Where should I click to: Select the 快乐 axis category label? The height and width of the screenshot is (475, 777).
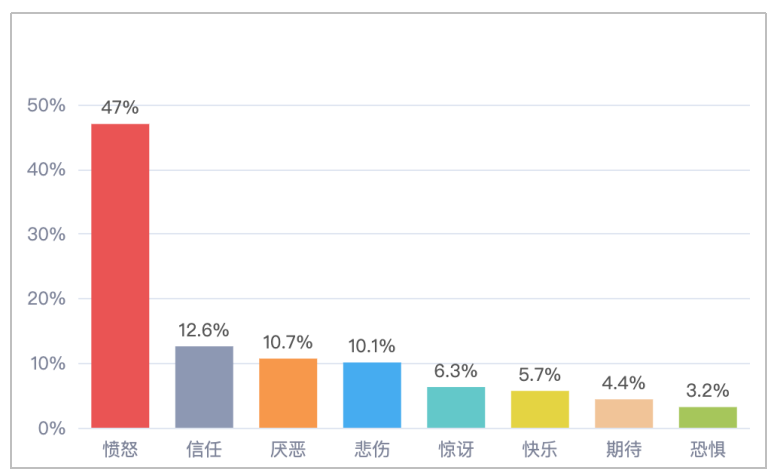pyautogui.click(x=540, y=450)
